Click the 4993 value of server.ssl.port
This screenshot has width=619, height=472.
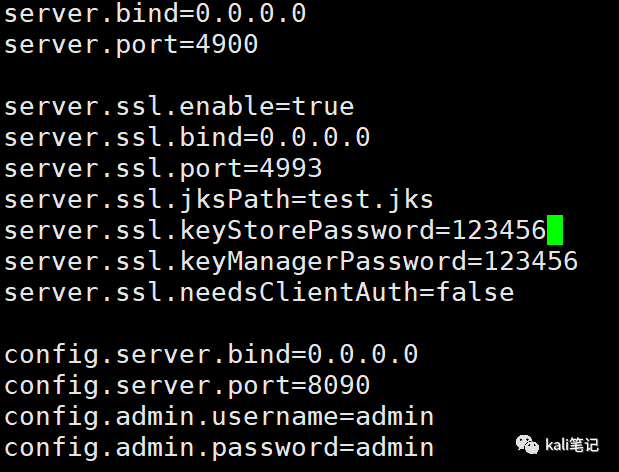290,168
